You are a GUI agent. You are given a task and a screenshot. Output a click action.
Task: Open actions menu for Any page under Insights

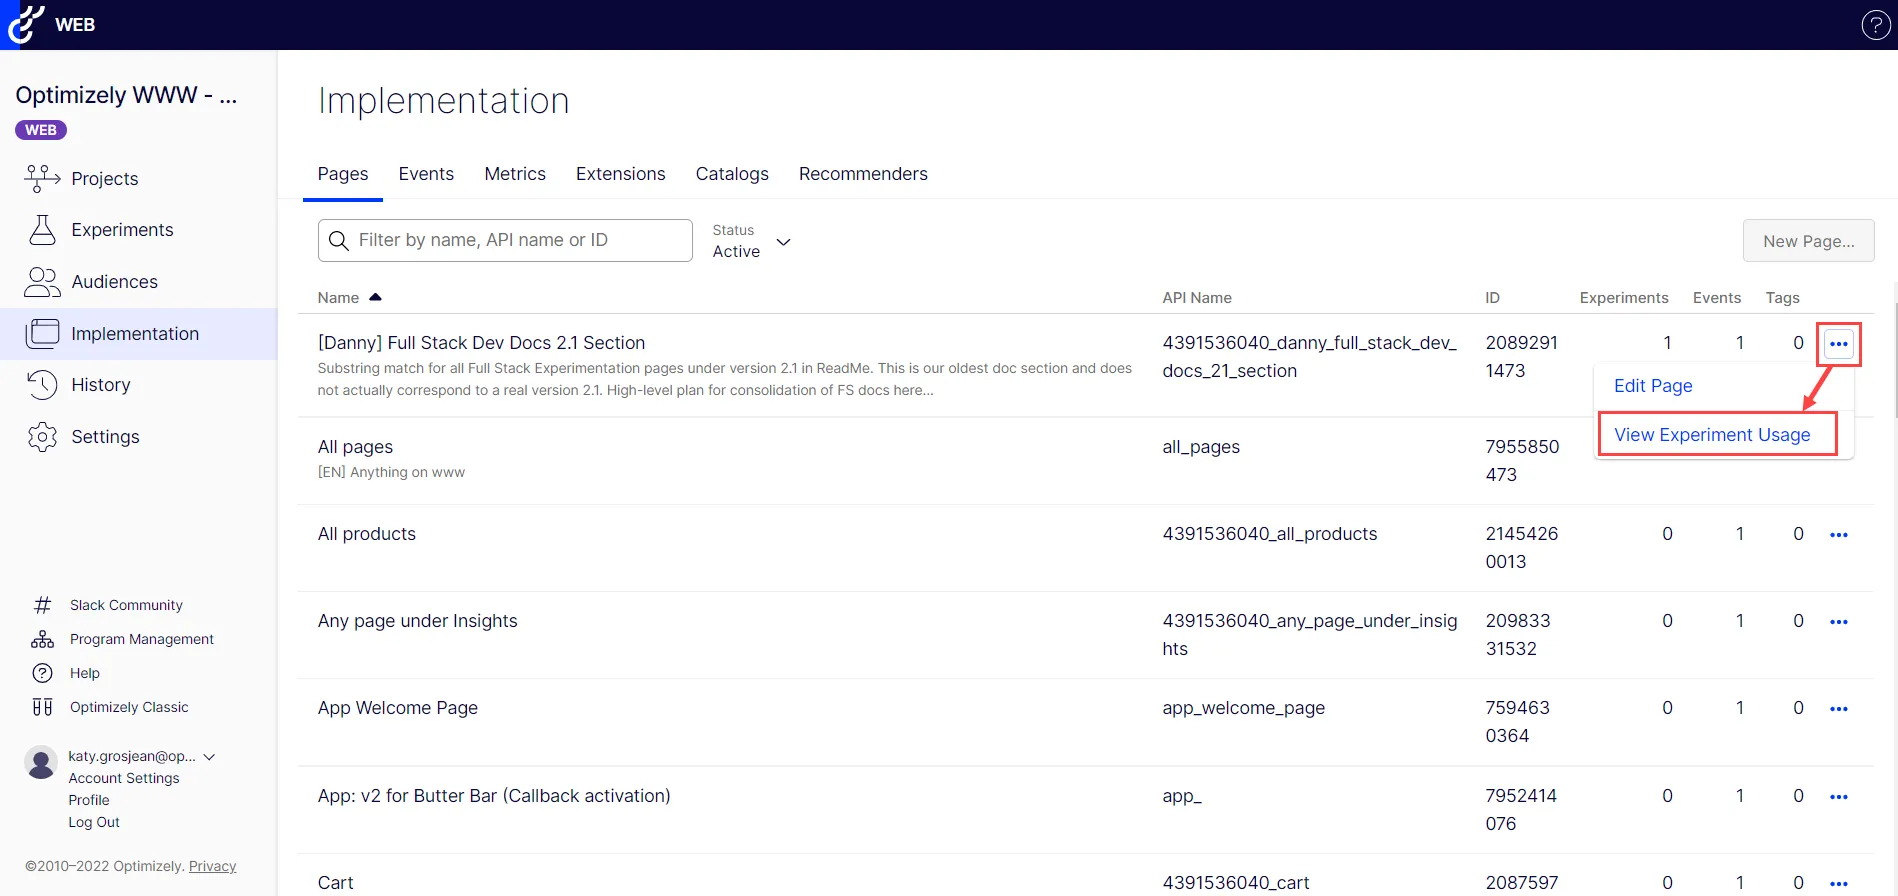pyautogui.click(x=1838, y=622)
